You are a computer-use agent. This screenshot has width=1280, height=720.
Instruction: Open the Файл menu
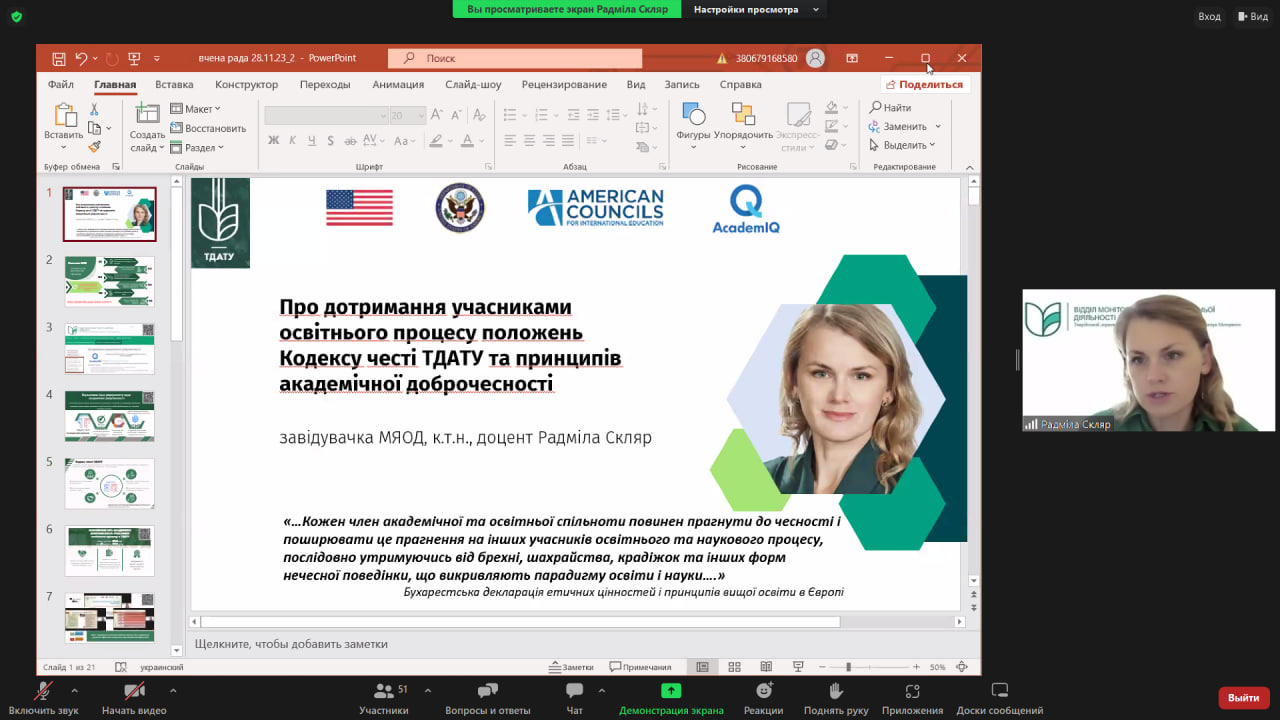click(60, 85)
